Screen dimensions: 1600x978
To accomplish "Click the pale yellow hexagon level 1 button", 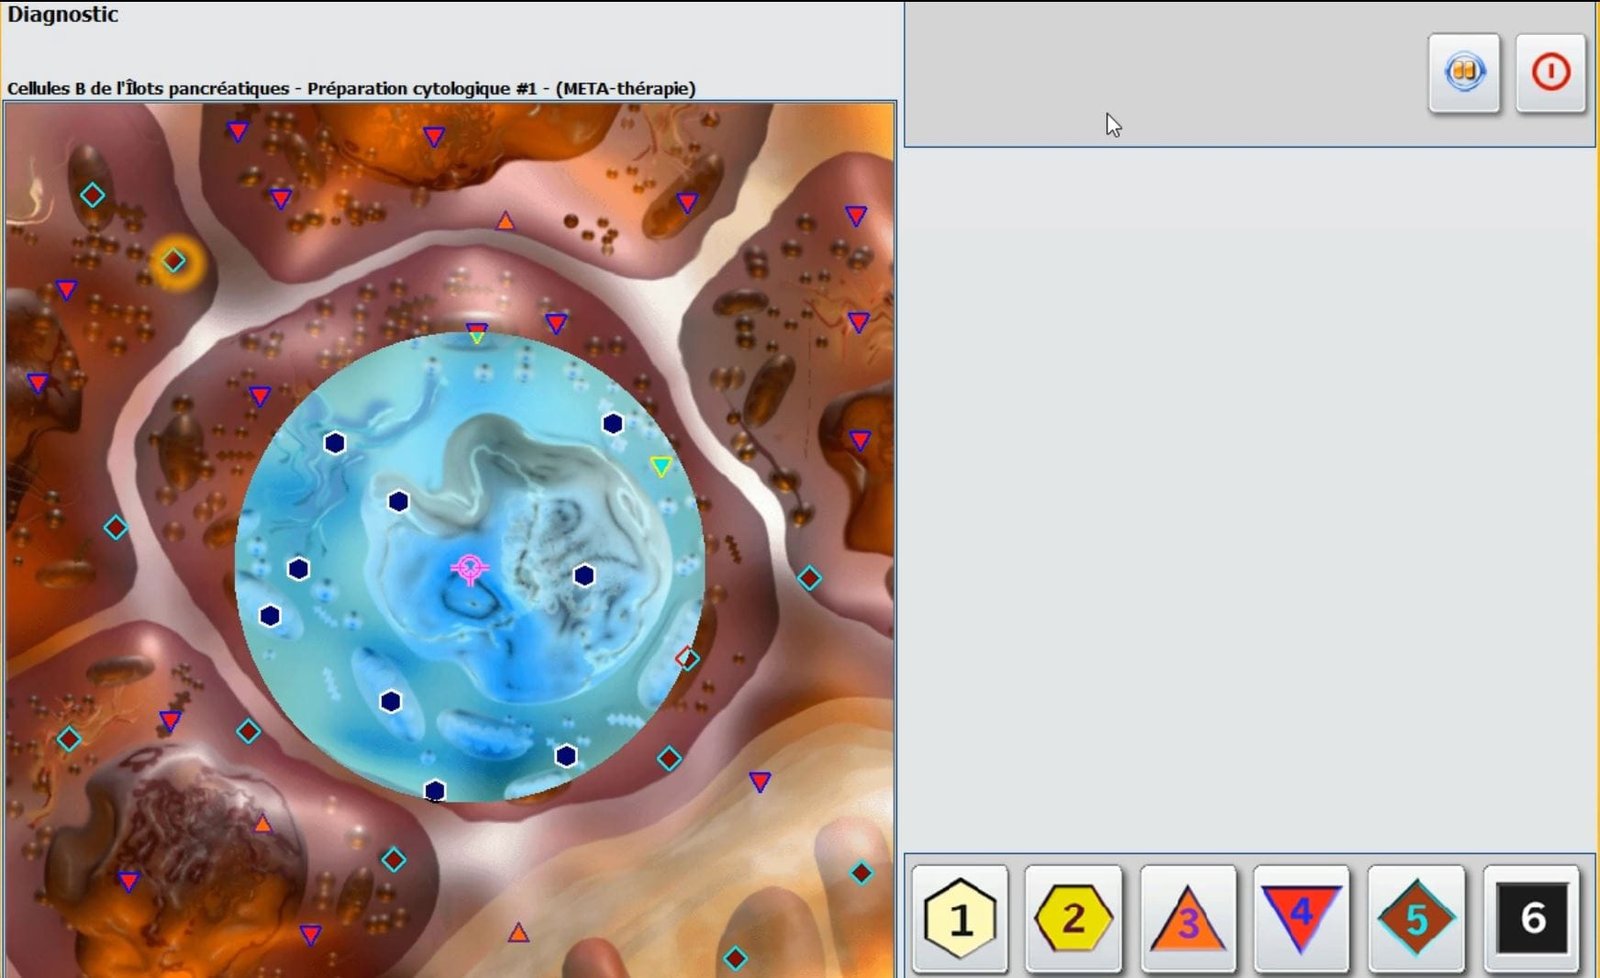I will pos(959,918).
